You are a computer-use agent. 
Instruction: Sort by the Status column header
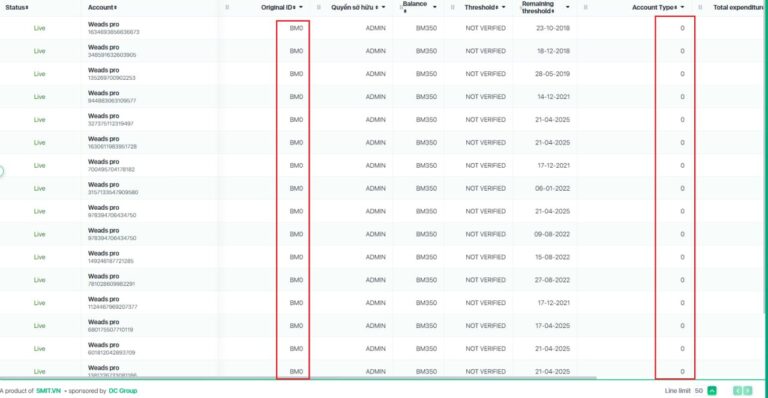[x=17, y=7]
